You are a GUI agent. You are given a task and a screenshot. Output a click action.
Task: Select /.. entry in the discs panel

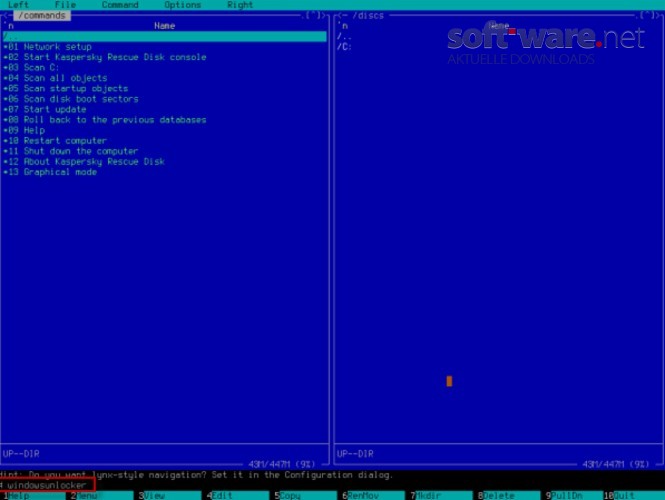[x=344, y=36]
